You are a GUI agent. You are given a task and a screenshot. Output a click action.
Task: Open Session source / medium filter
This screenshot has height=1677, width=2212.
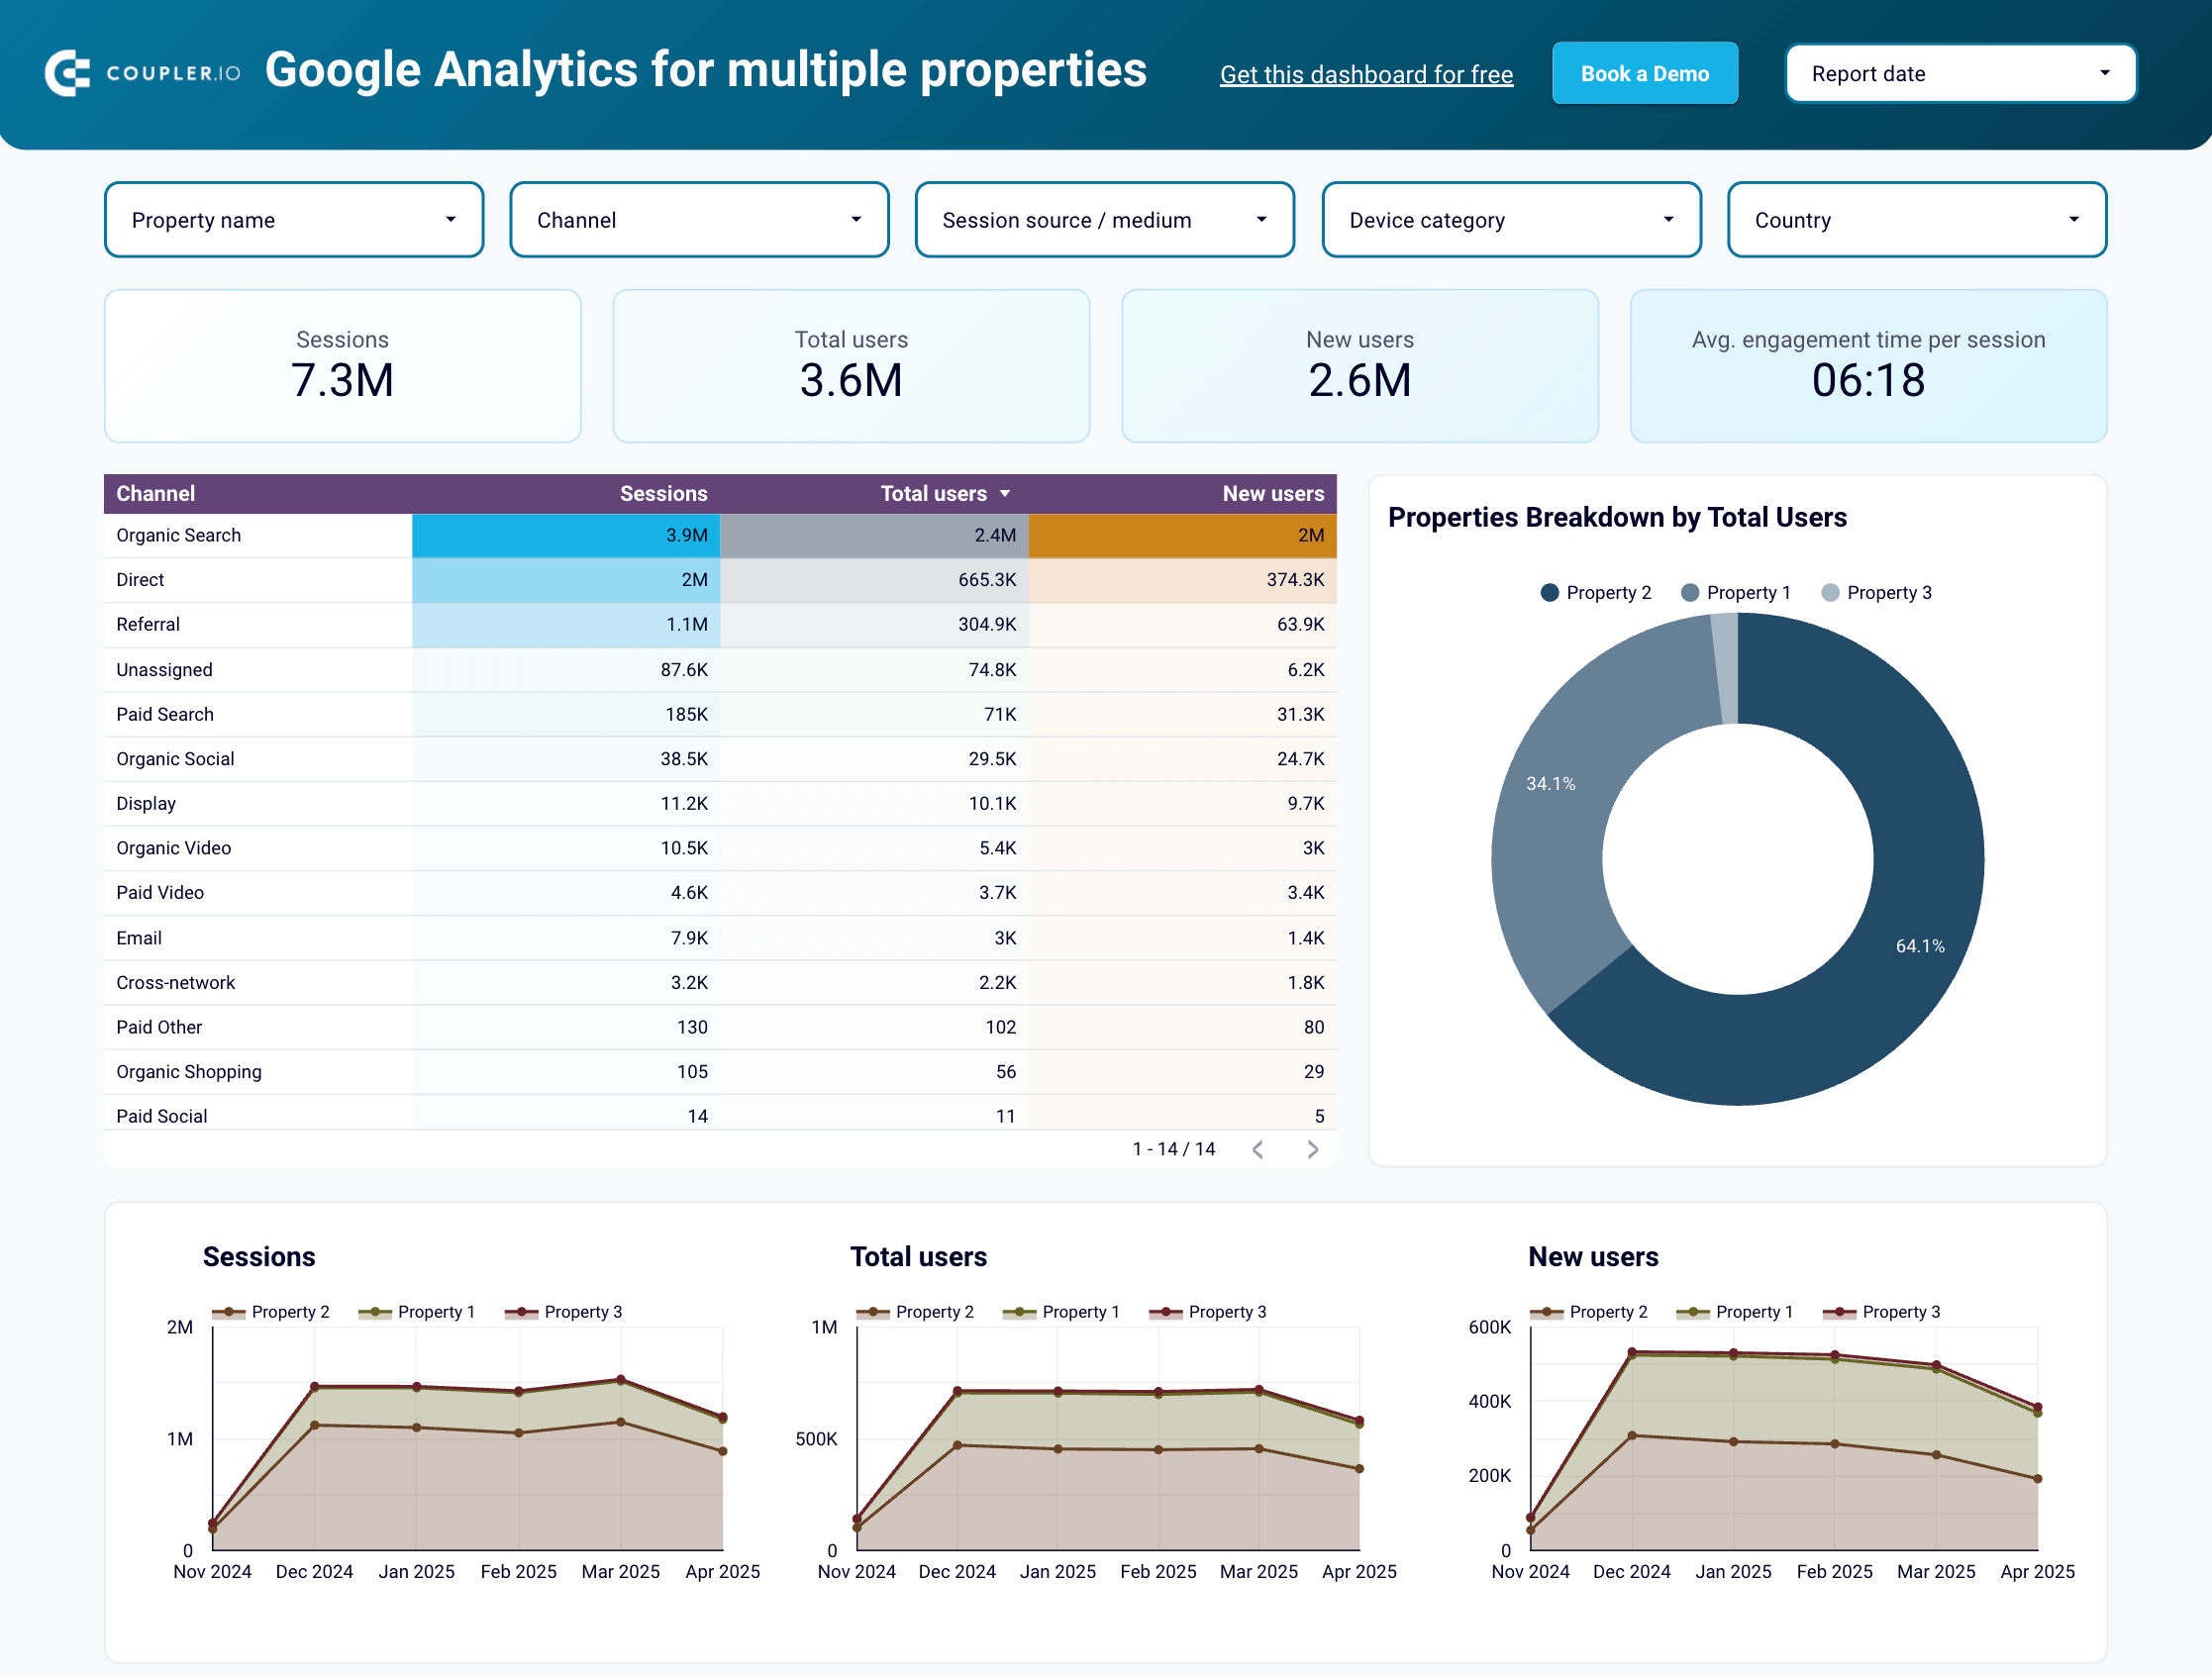[1105, 219]
